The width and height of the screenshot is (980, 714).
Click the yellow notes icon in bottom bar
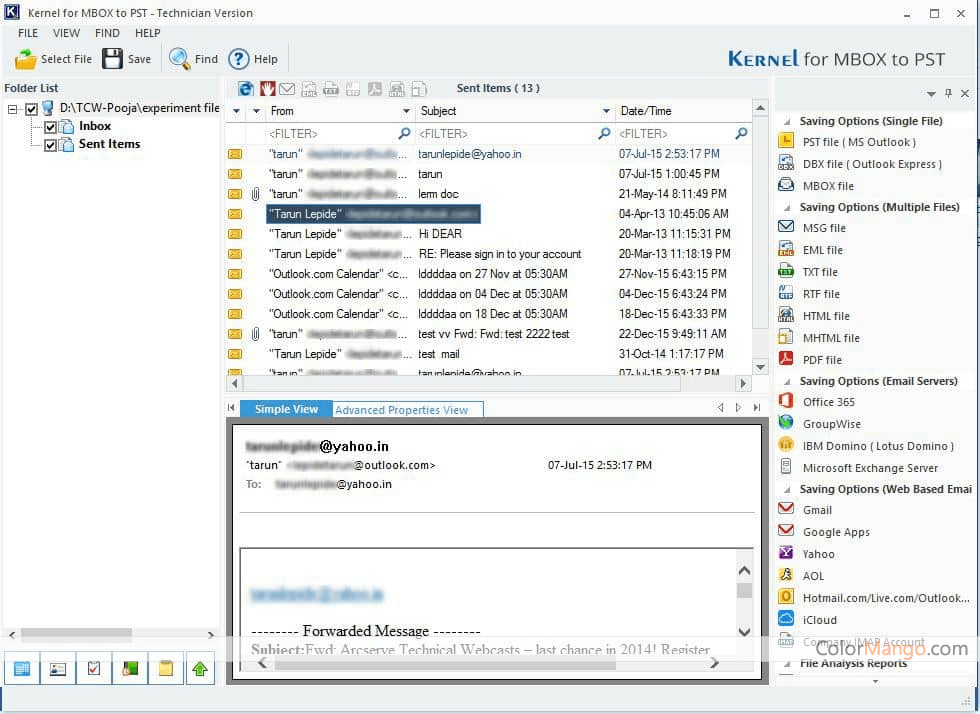tap(166, 669)
